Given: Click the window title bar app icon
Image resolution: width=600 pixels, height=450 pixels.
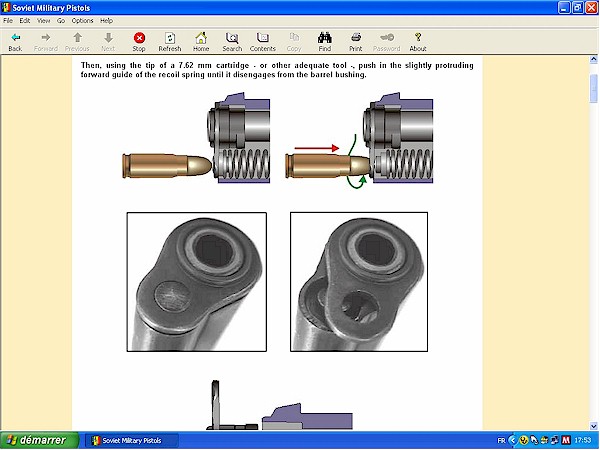Looking at the screenshot, I should pos(6,8).
